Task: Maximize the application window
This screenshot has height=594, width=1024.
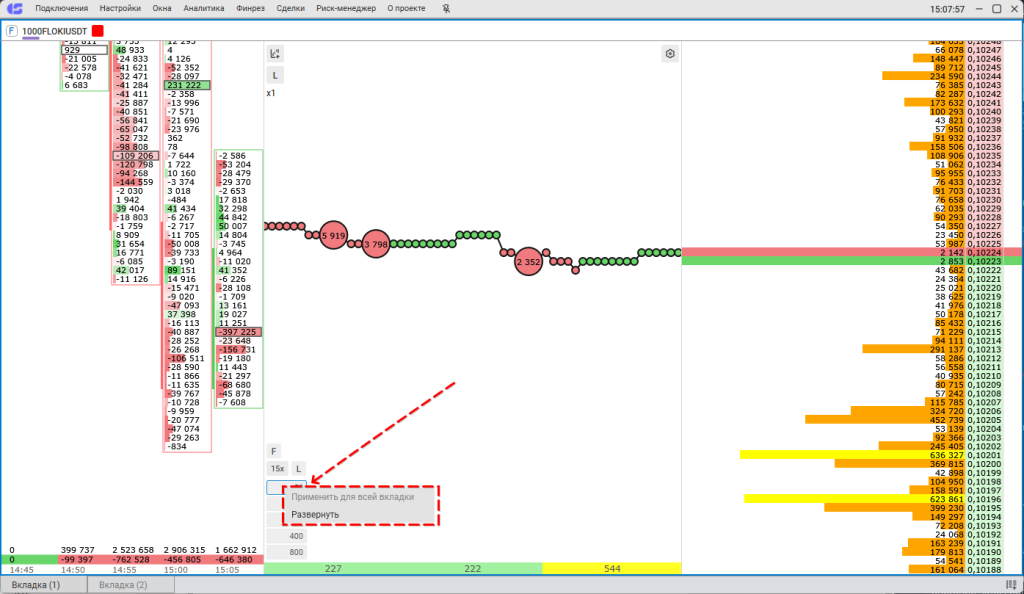Action: 997,8
